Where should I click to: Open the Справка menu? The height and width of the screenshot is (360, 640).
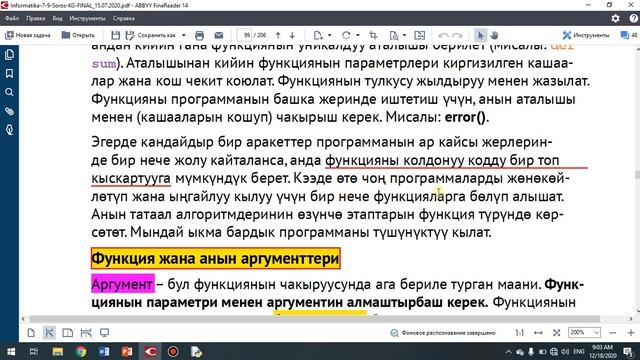124,18
